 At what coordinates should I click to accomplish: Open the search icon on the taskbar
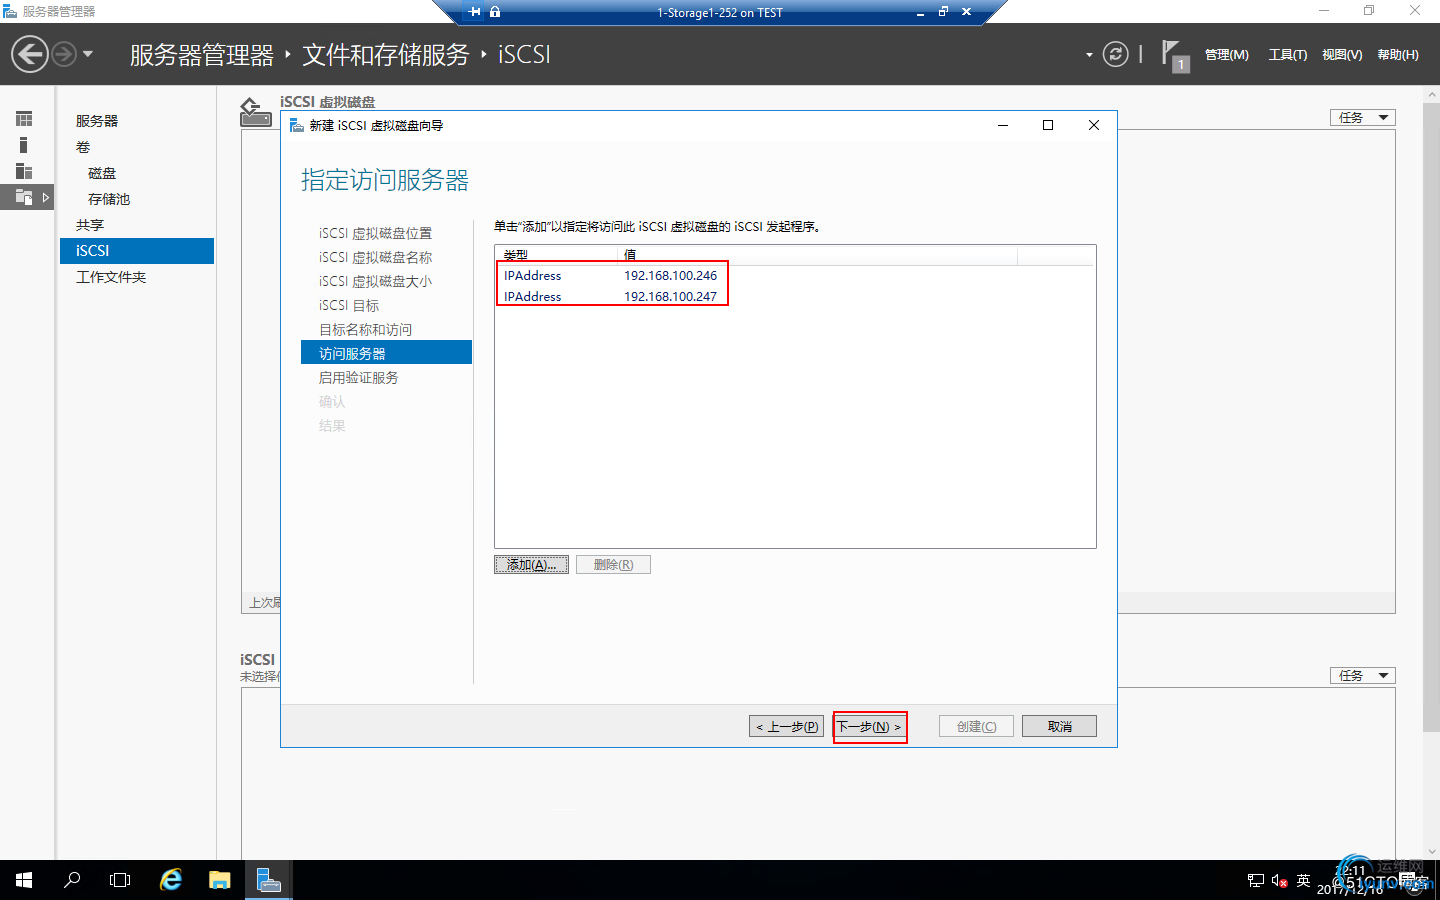(72, 880)
